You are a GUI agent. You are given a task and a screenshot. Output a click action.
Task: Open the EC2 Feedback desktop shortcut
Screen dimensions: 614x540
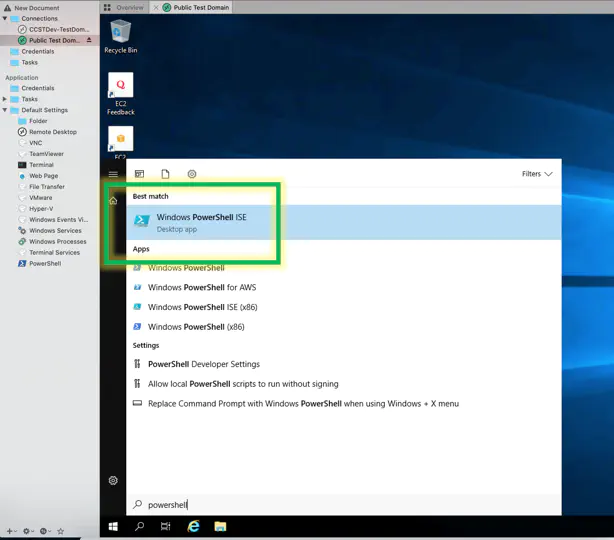(x=121, y=94)
